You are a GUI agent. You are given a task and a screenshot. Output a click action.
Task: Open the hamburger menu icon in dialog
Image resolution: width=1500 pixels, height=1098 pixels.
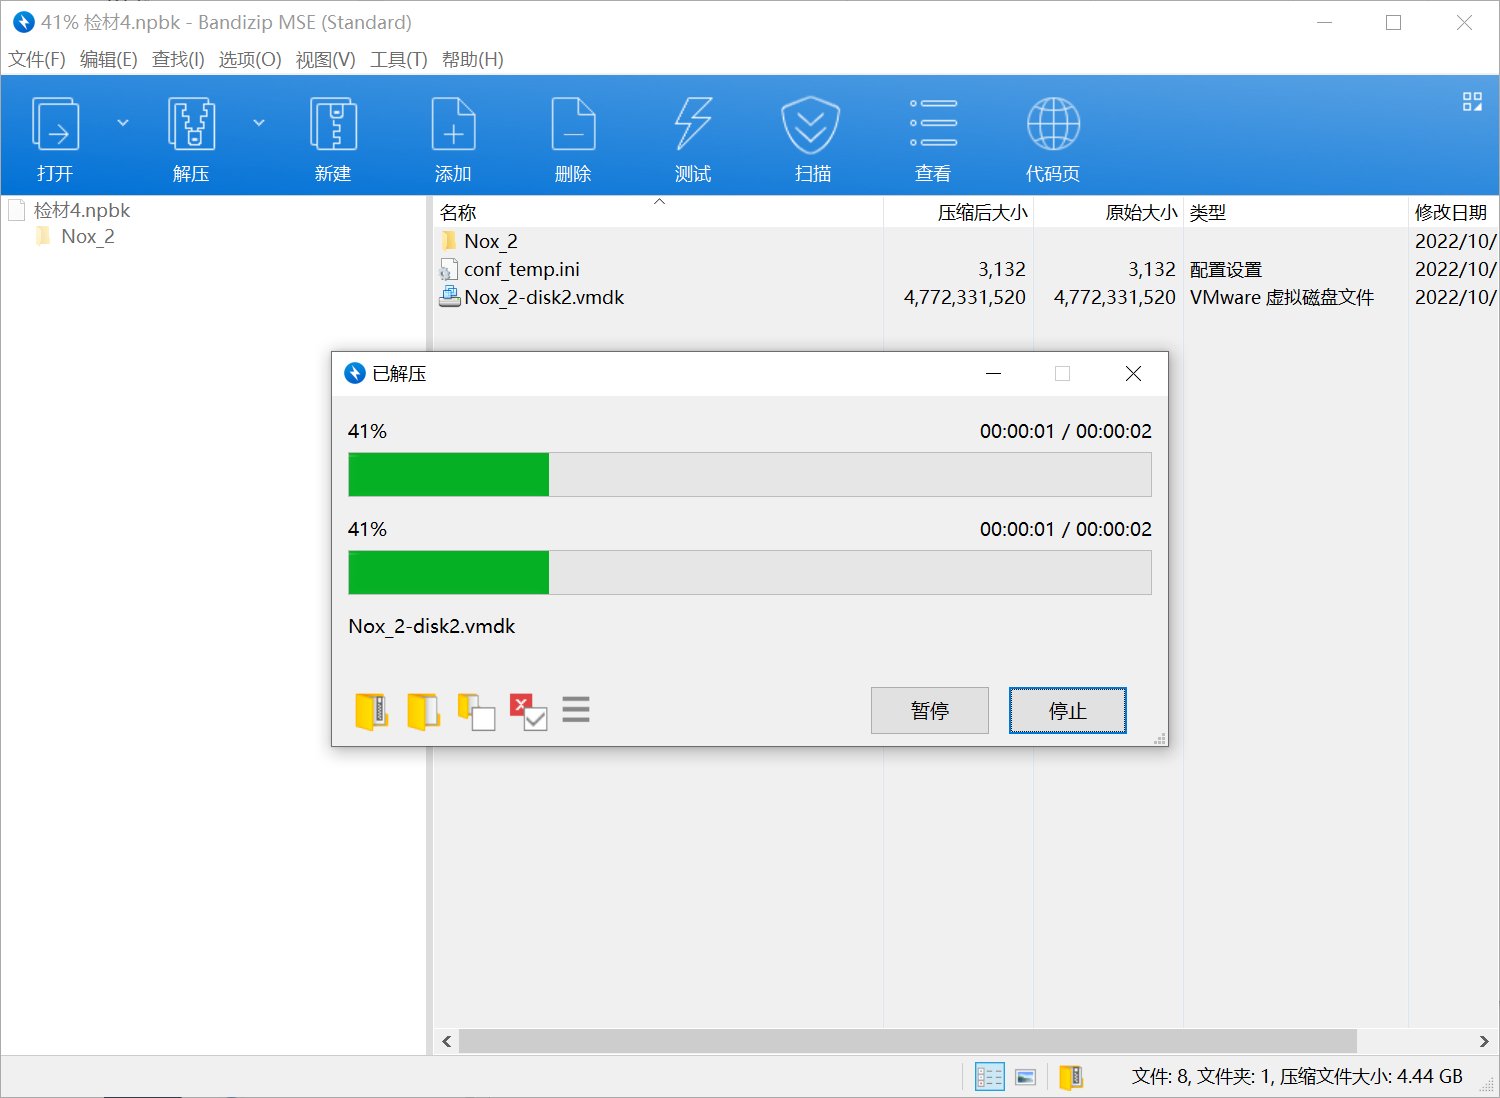[576, 709]
